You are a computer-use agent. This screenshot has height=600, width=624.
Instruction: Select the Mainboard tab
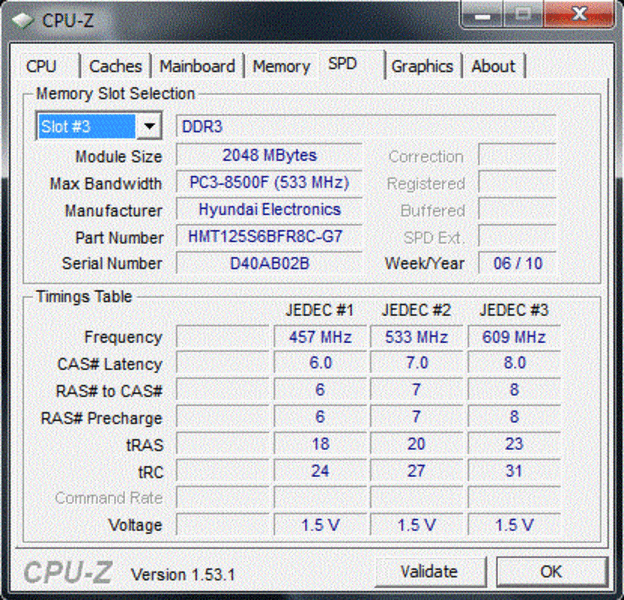point(197,66)
